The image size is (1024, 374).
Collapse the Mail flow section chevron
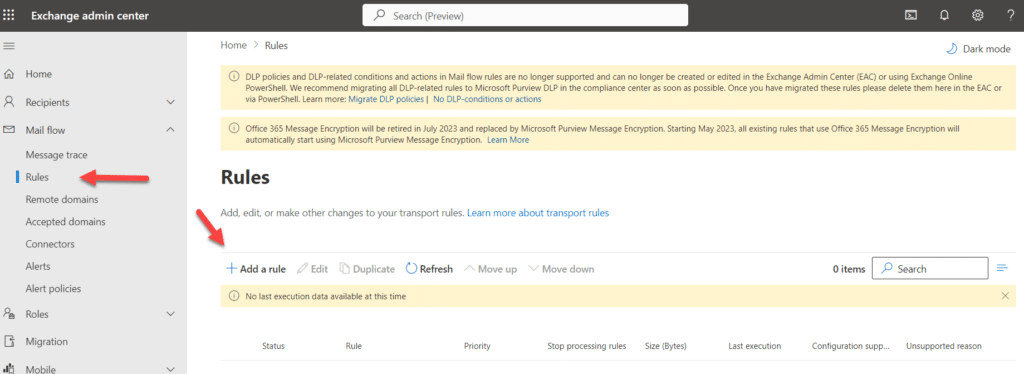coord(170,131)
